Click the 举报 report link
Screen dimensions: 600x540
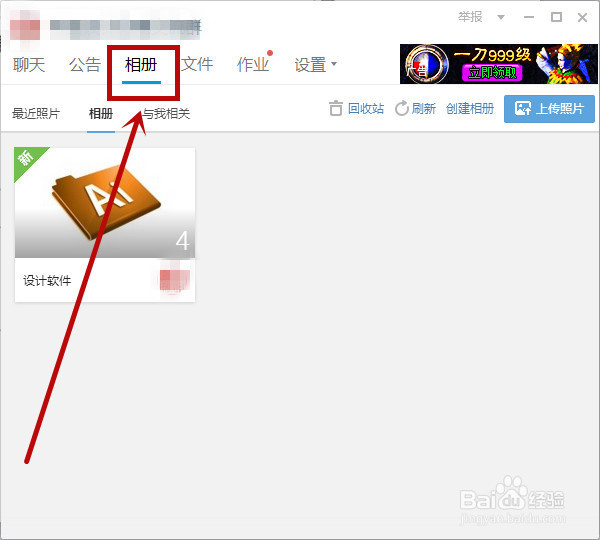coord(470,17)
